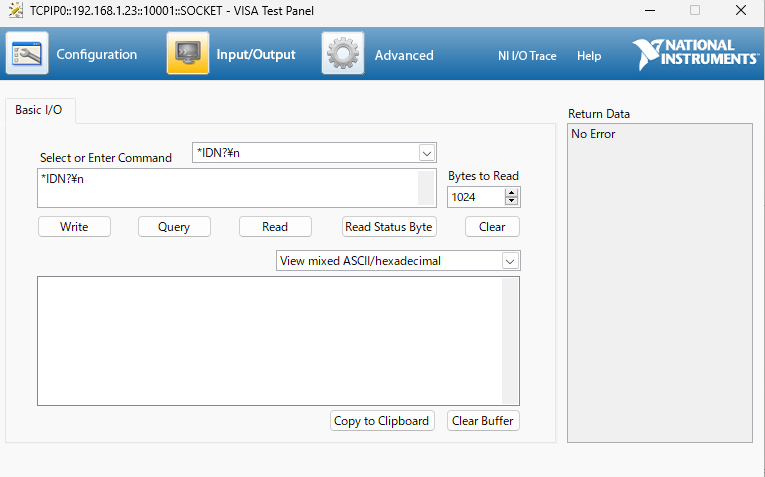The width and height of the screenshot is (765, 477).
Task: Click the Query button
Action: click(x=174, y=227)
